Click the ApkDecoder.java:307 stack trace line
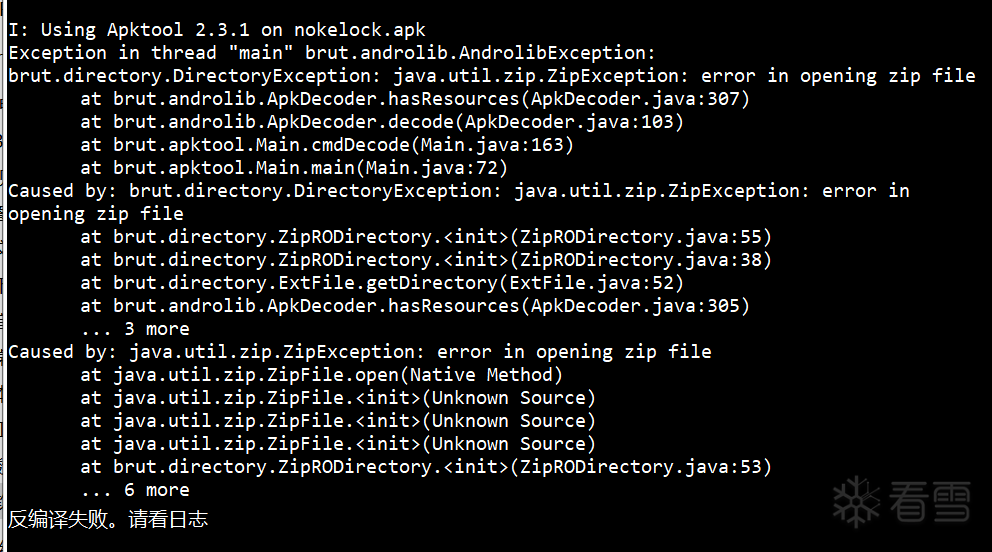 415,99
